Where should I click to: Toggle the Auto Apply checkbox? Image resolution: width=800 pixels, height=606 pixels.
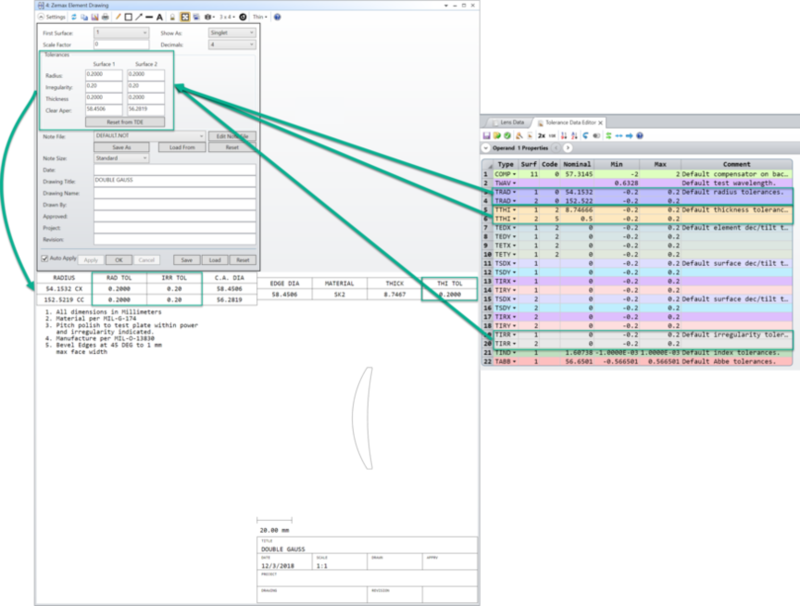click(44, 259)
